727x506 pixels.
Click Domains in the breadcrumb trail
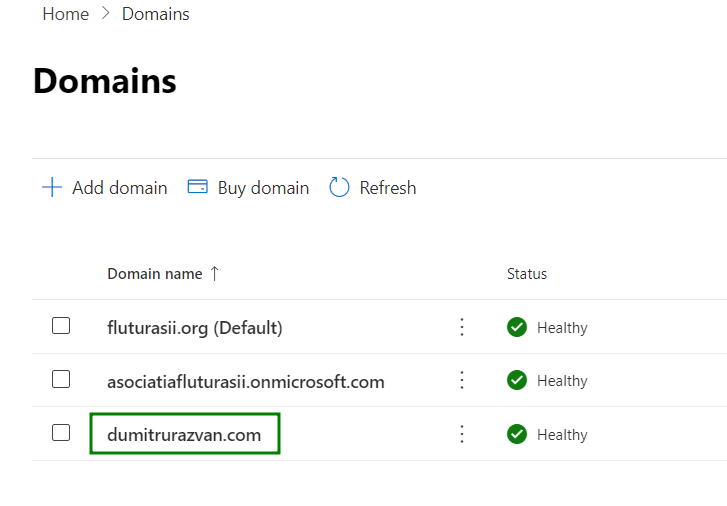click(x=155, y=14)
